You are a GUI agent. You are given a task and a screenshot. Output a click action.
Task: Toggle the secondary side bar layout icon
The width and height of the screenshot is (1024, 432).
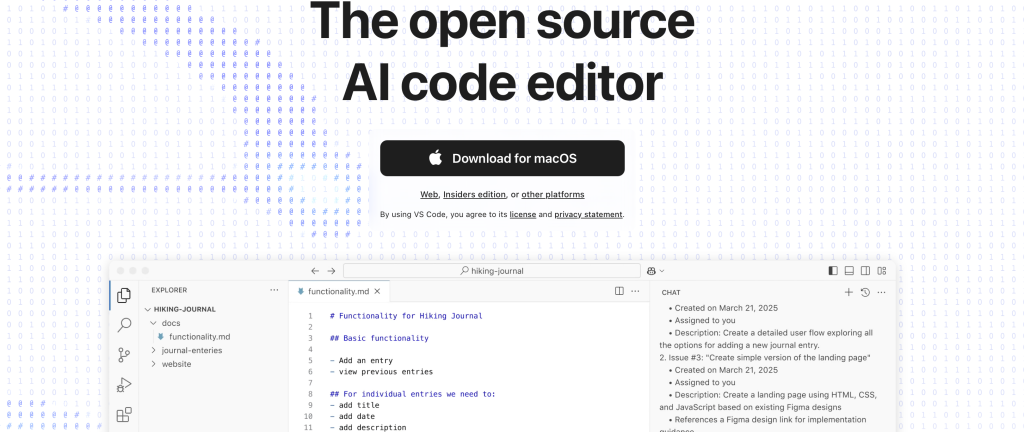click(865, 271)
